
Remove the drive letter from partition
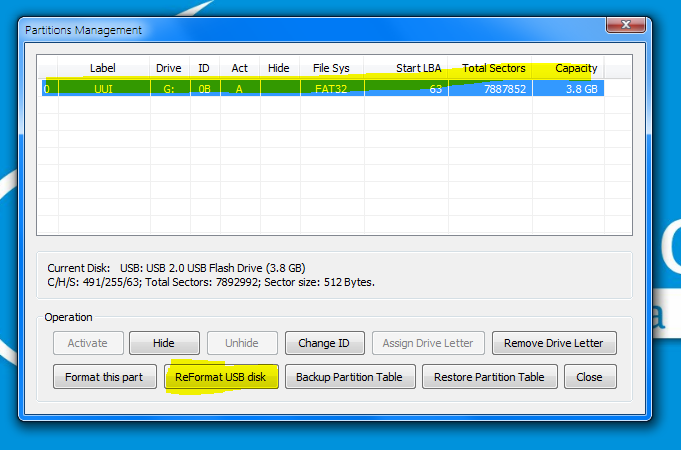pyautogui.click(x=554, y=343)
